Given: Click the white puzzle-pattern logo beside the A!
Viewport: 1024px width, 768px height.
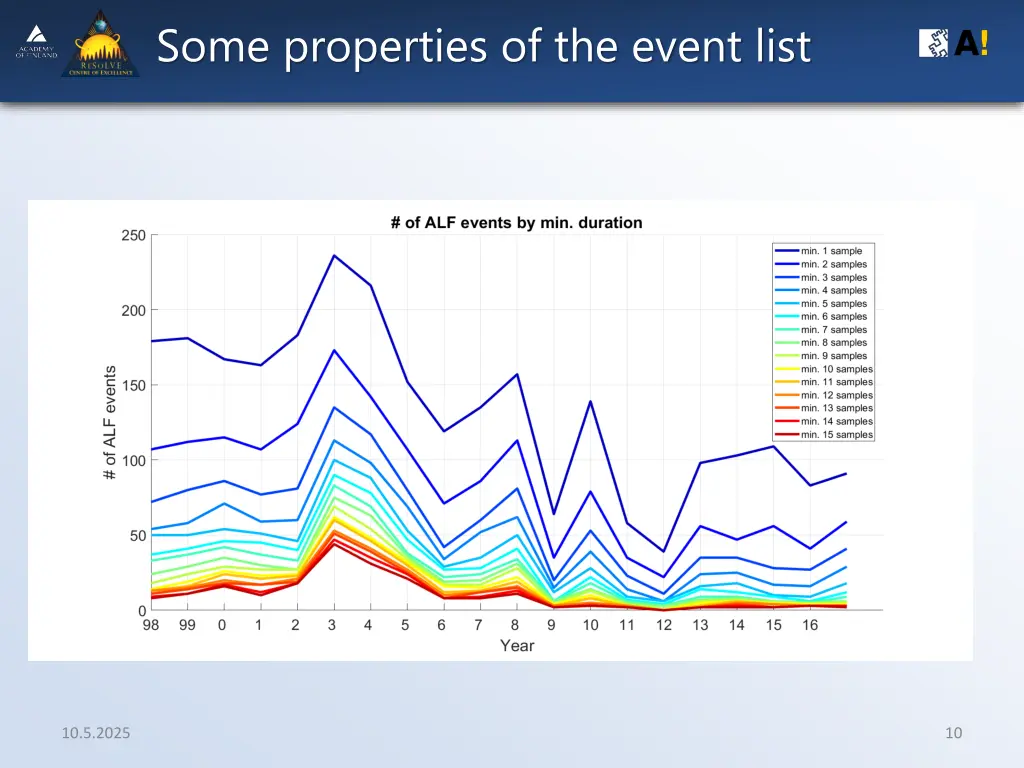Looking at the screenshot, I should 933,43.
